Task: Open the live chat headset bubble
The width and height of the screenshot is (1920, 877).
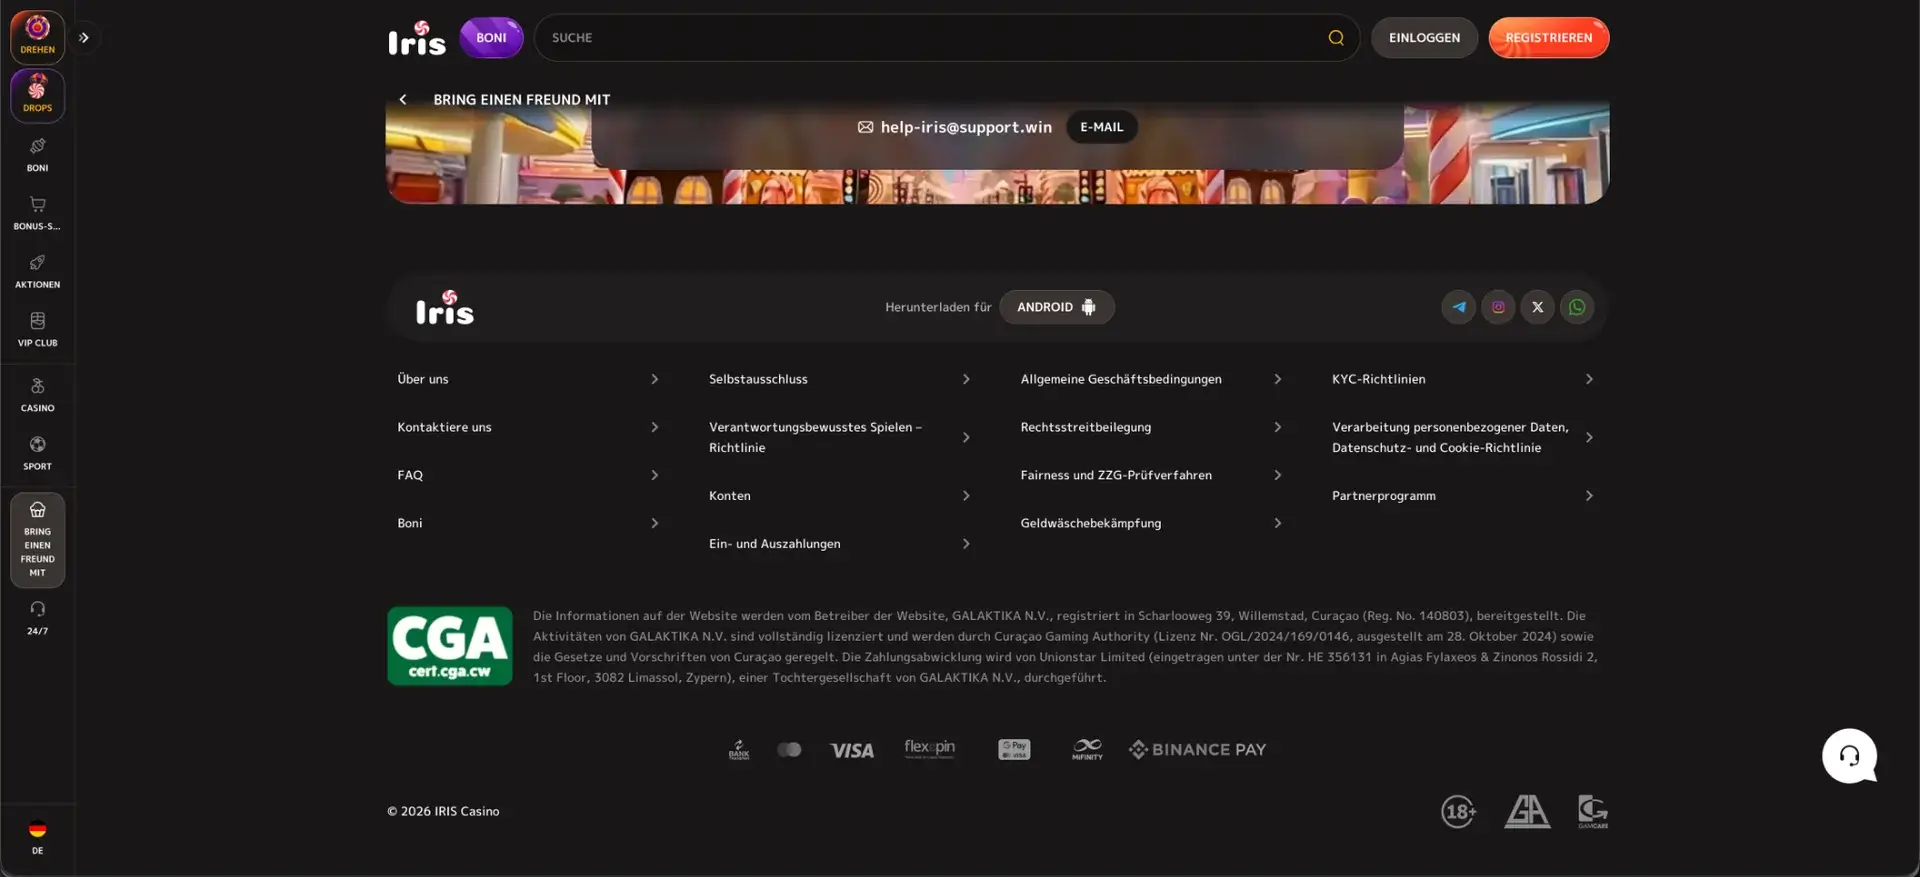Action: point(1849,756)
